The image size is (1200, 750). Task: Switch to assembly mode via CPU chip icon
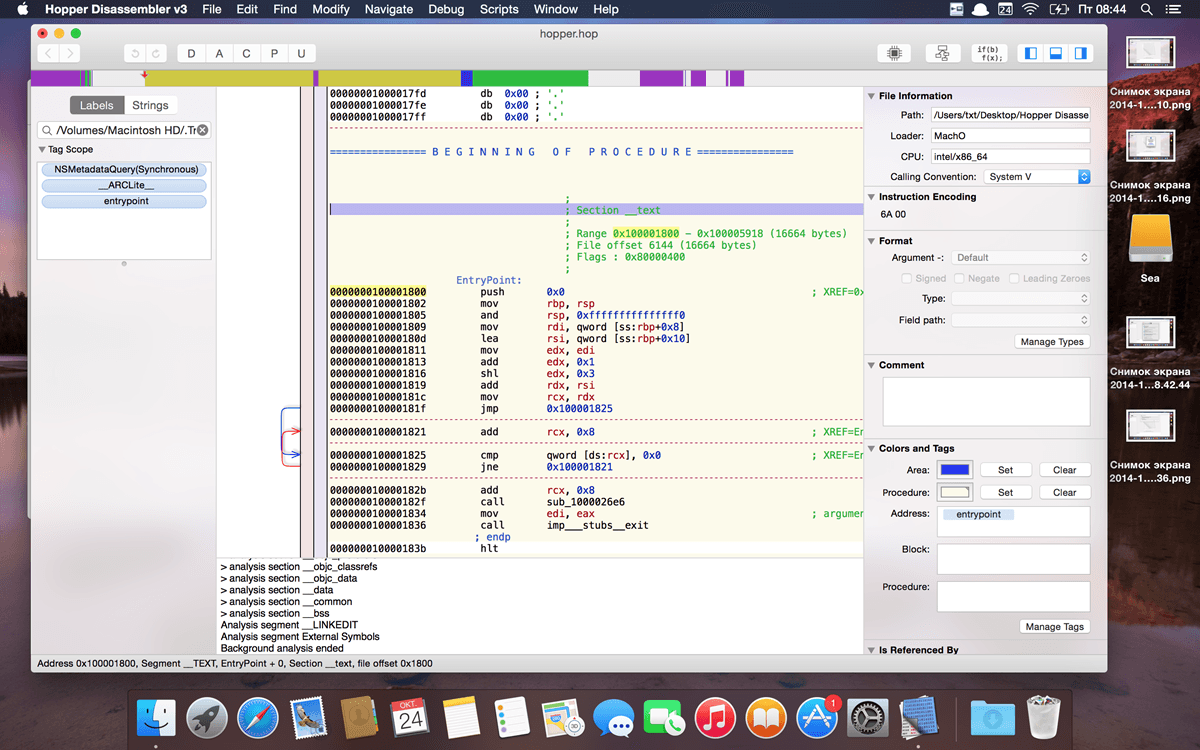coord(894,53)
